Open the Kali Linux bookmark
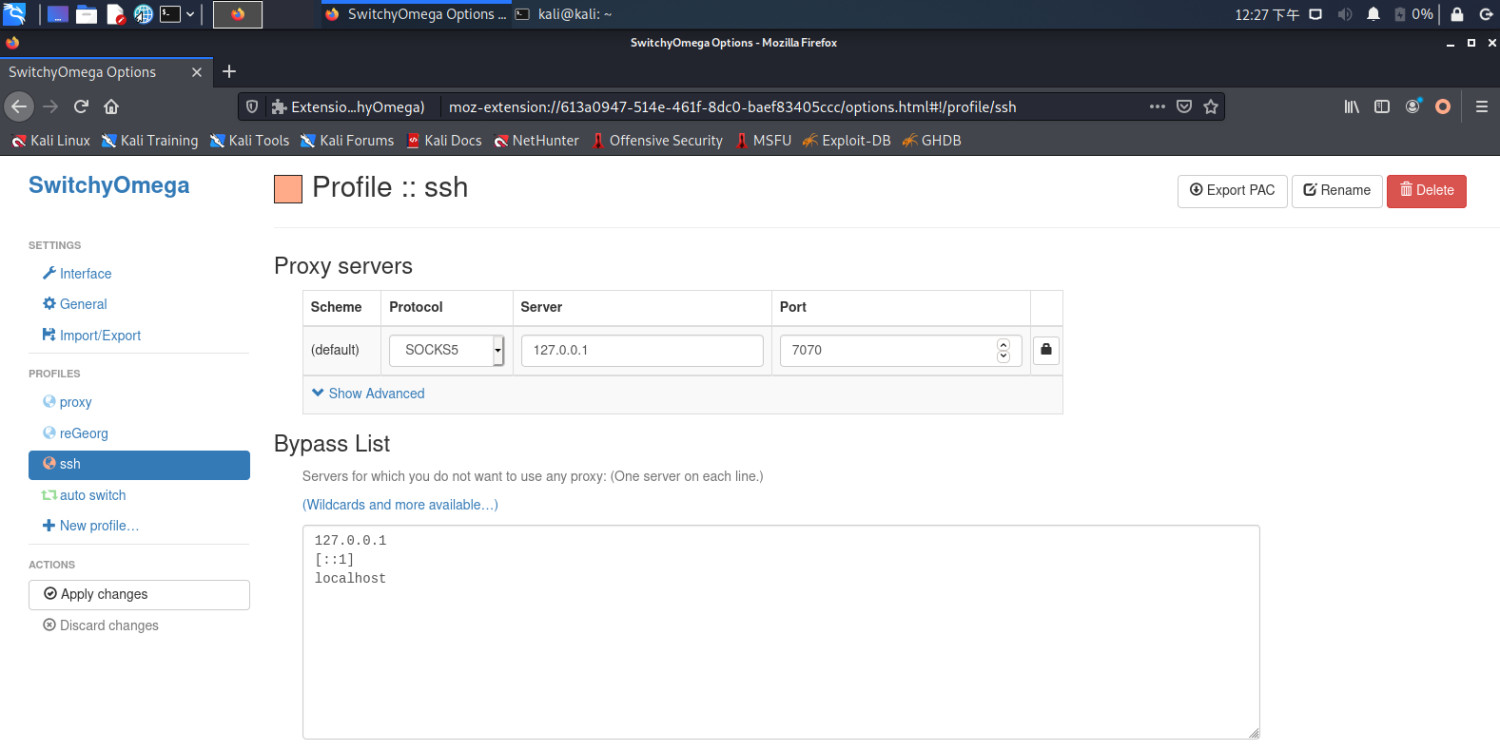This screenshot has height=750, width=1500. (x=51, y=141)
